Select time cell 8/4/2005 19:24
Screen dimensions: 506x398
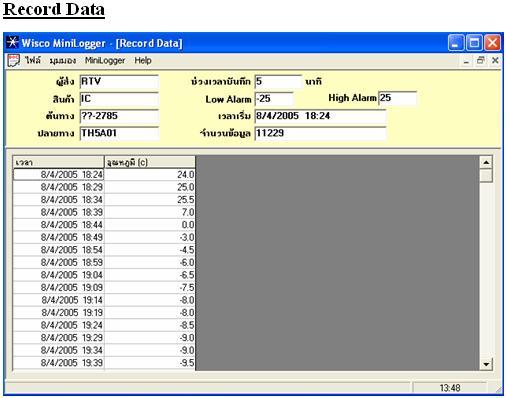59,325
